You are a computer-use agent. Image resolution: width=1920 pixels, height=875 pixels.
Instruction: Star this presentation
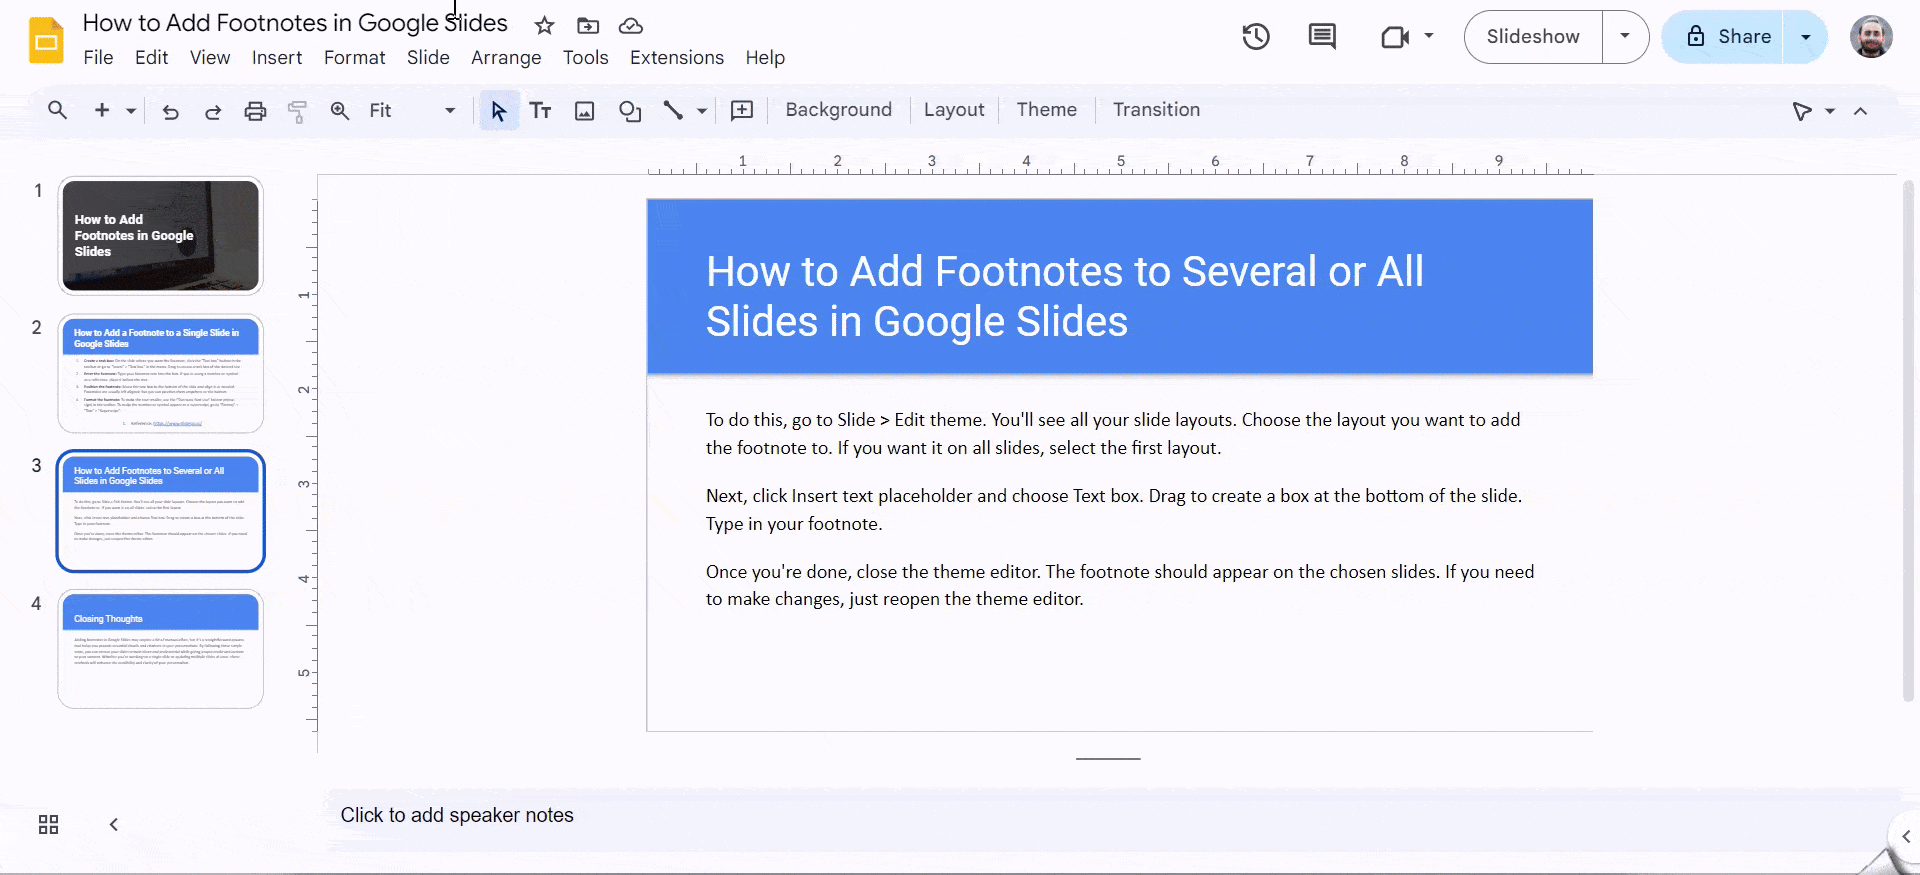pyautogui.click(x=544, y=25)
